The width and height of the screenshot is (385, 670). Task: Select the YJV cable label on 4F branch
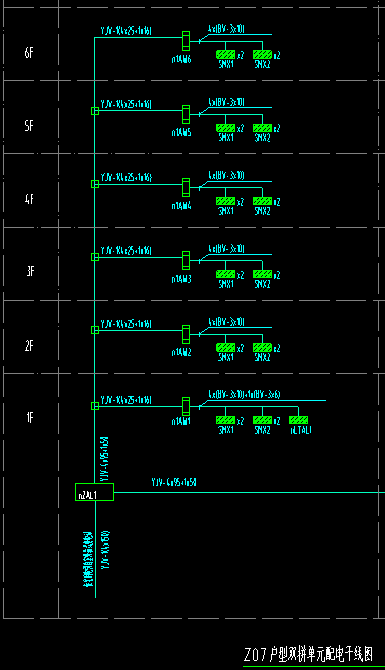(x=126, y=177)
